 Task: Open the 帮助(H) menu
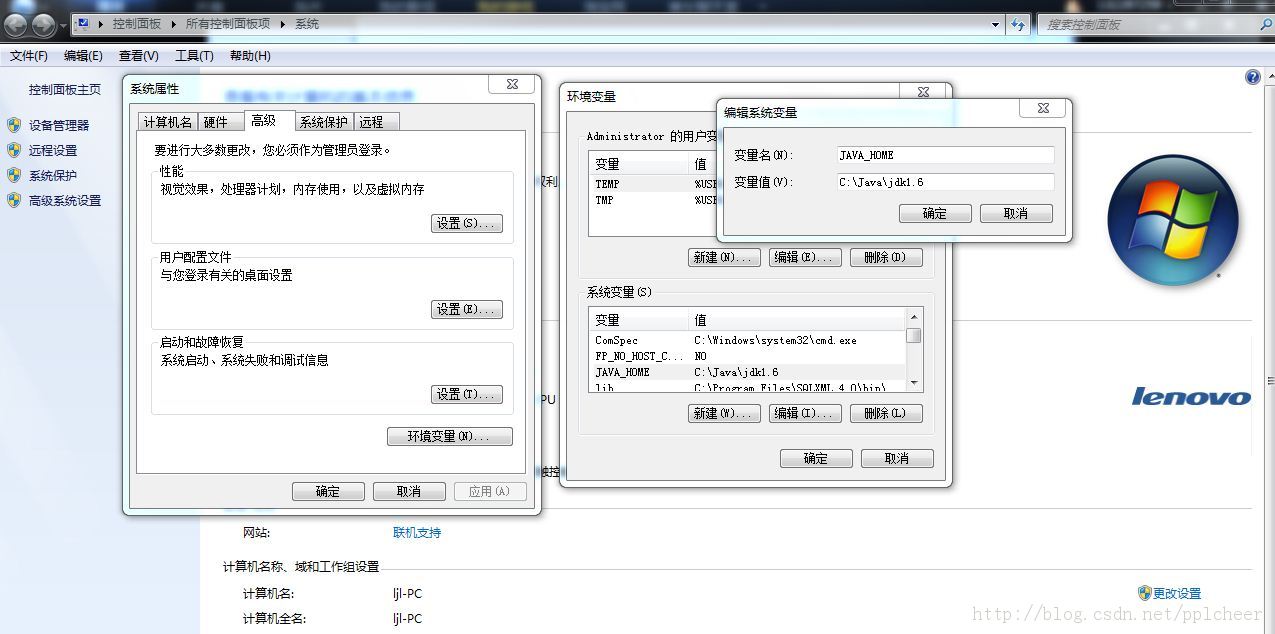(x=250, y=56)
